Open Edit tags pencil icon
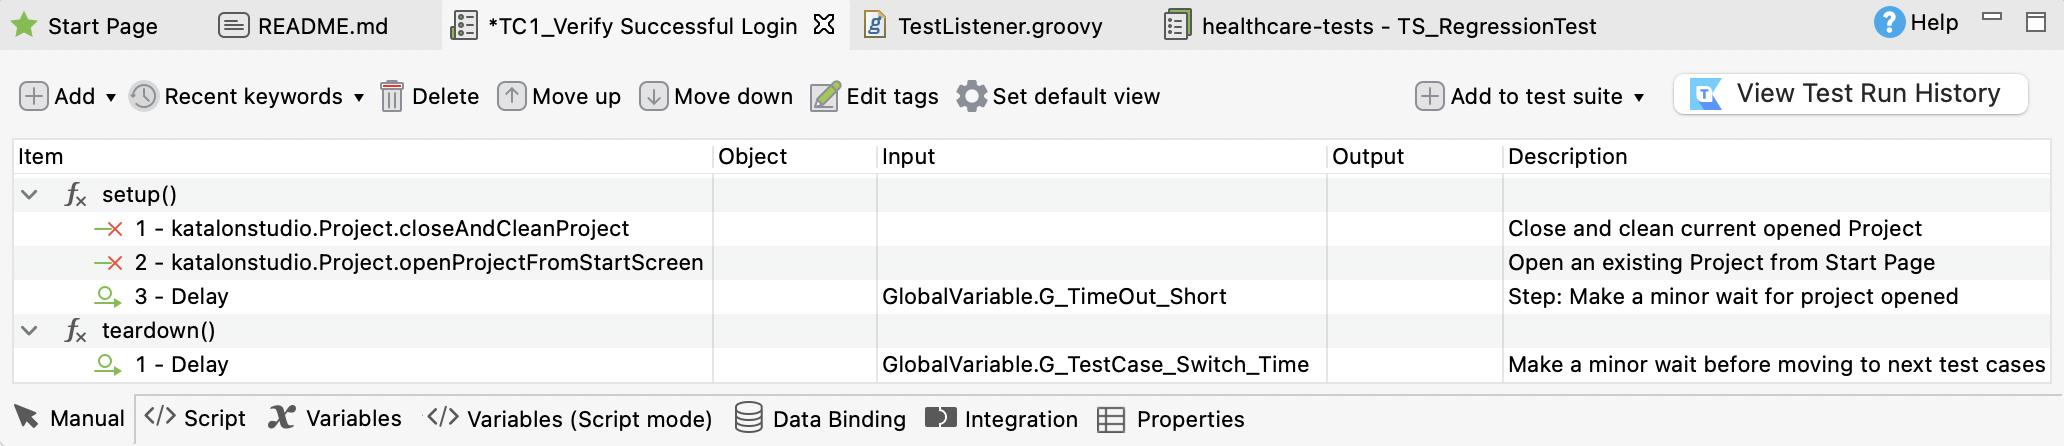The image size is (2064, 446). [x=825, y=97]
